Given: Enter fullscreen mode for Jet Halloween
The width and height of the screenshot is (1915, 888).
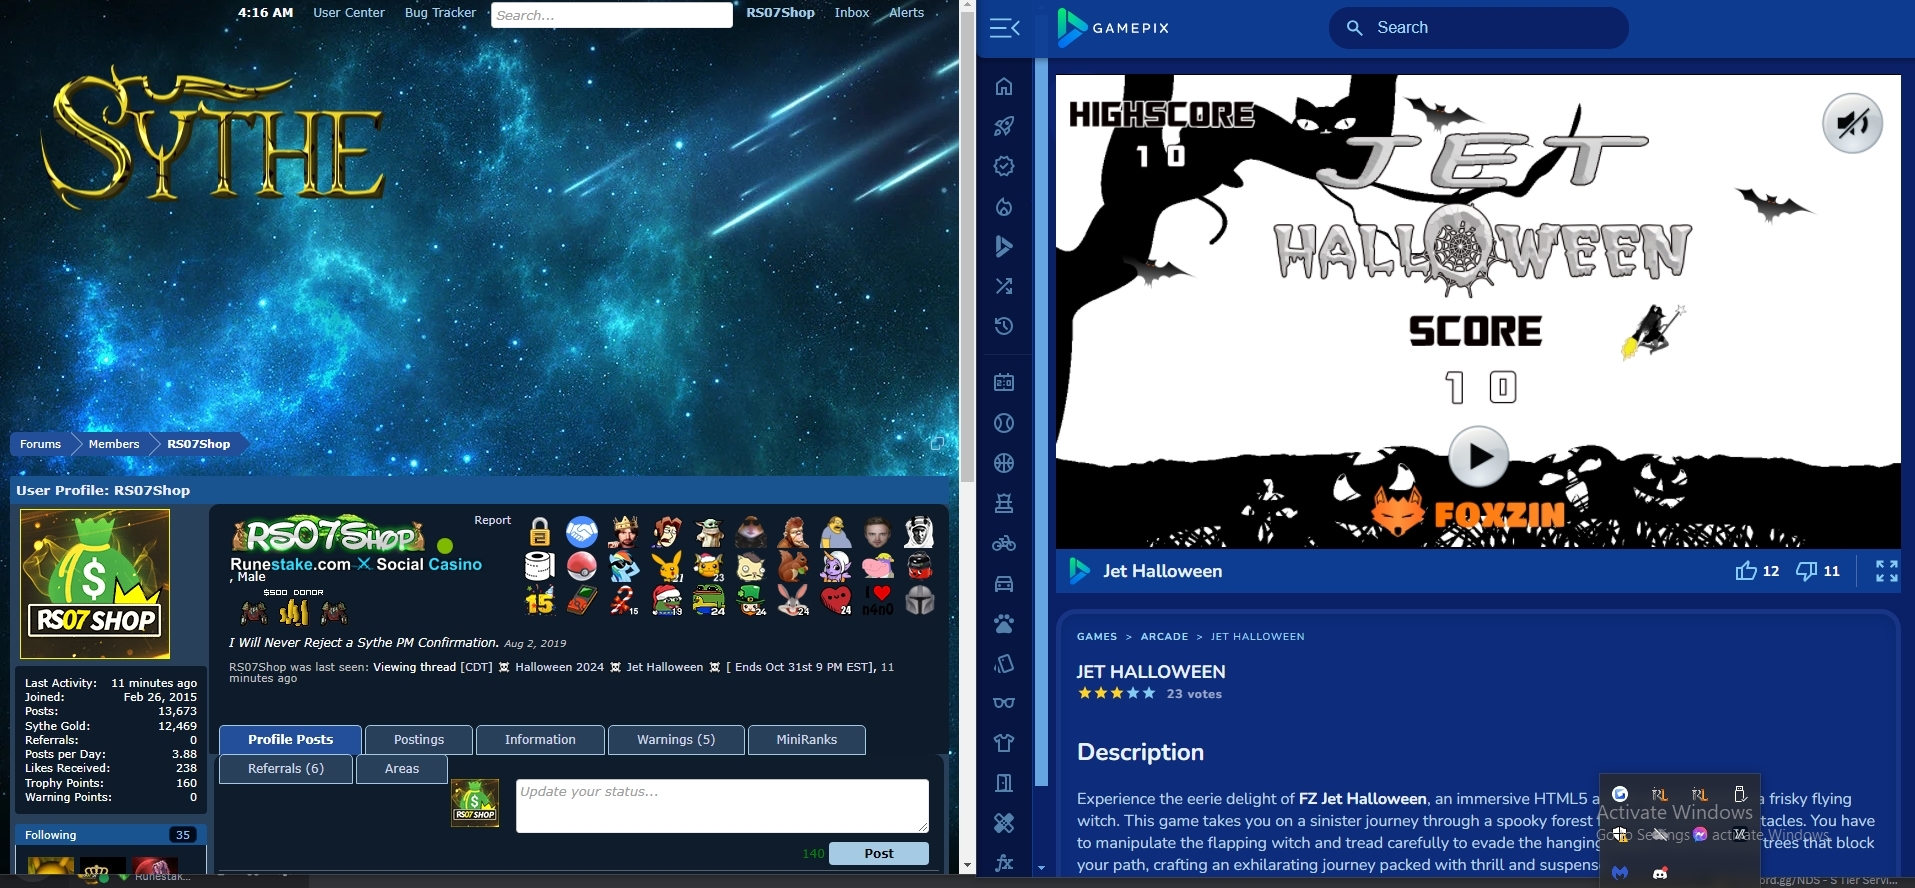Looking at the screenshot, I should pos(1886,571).
